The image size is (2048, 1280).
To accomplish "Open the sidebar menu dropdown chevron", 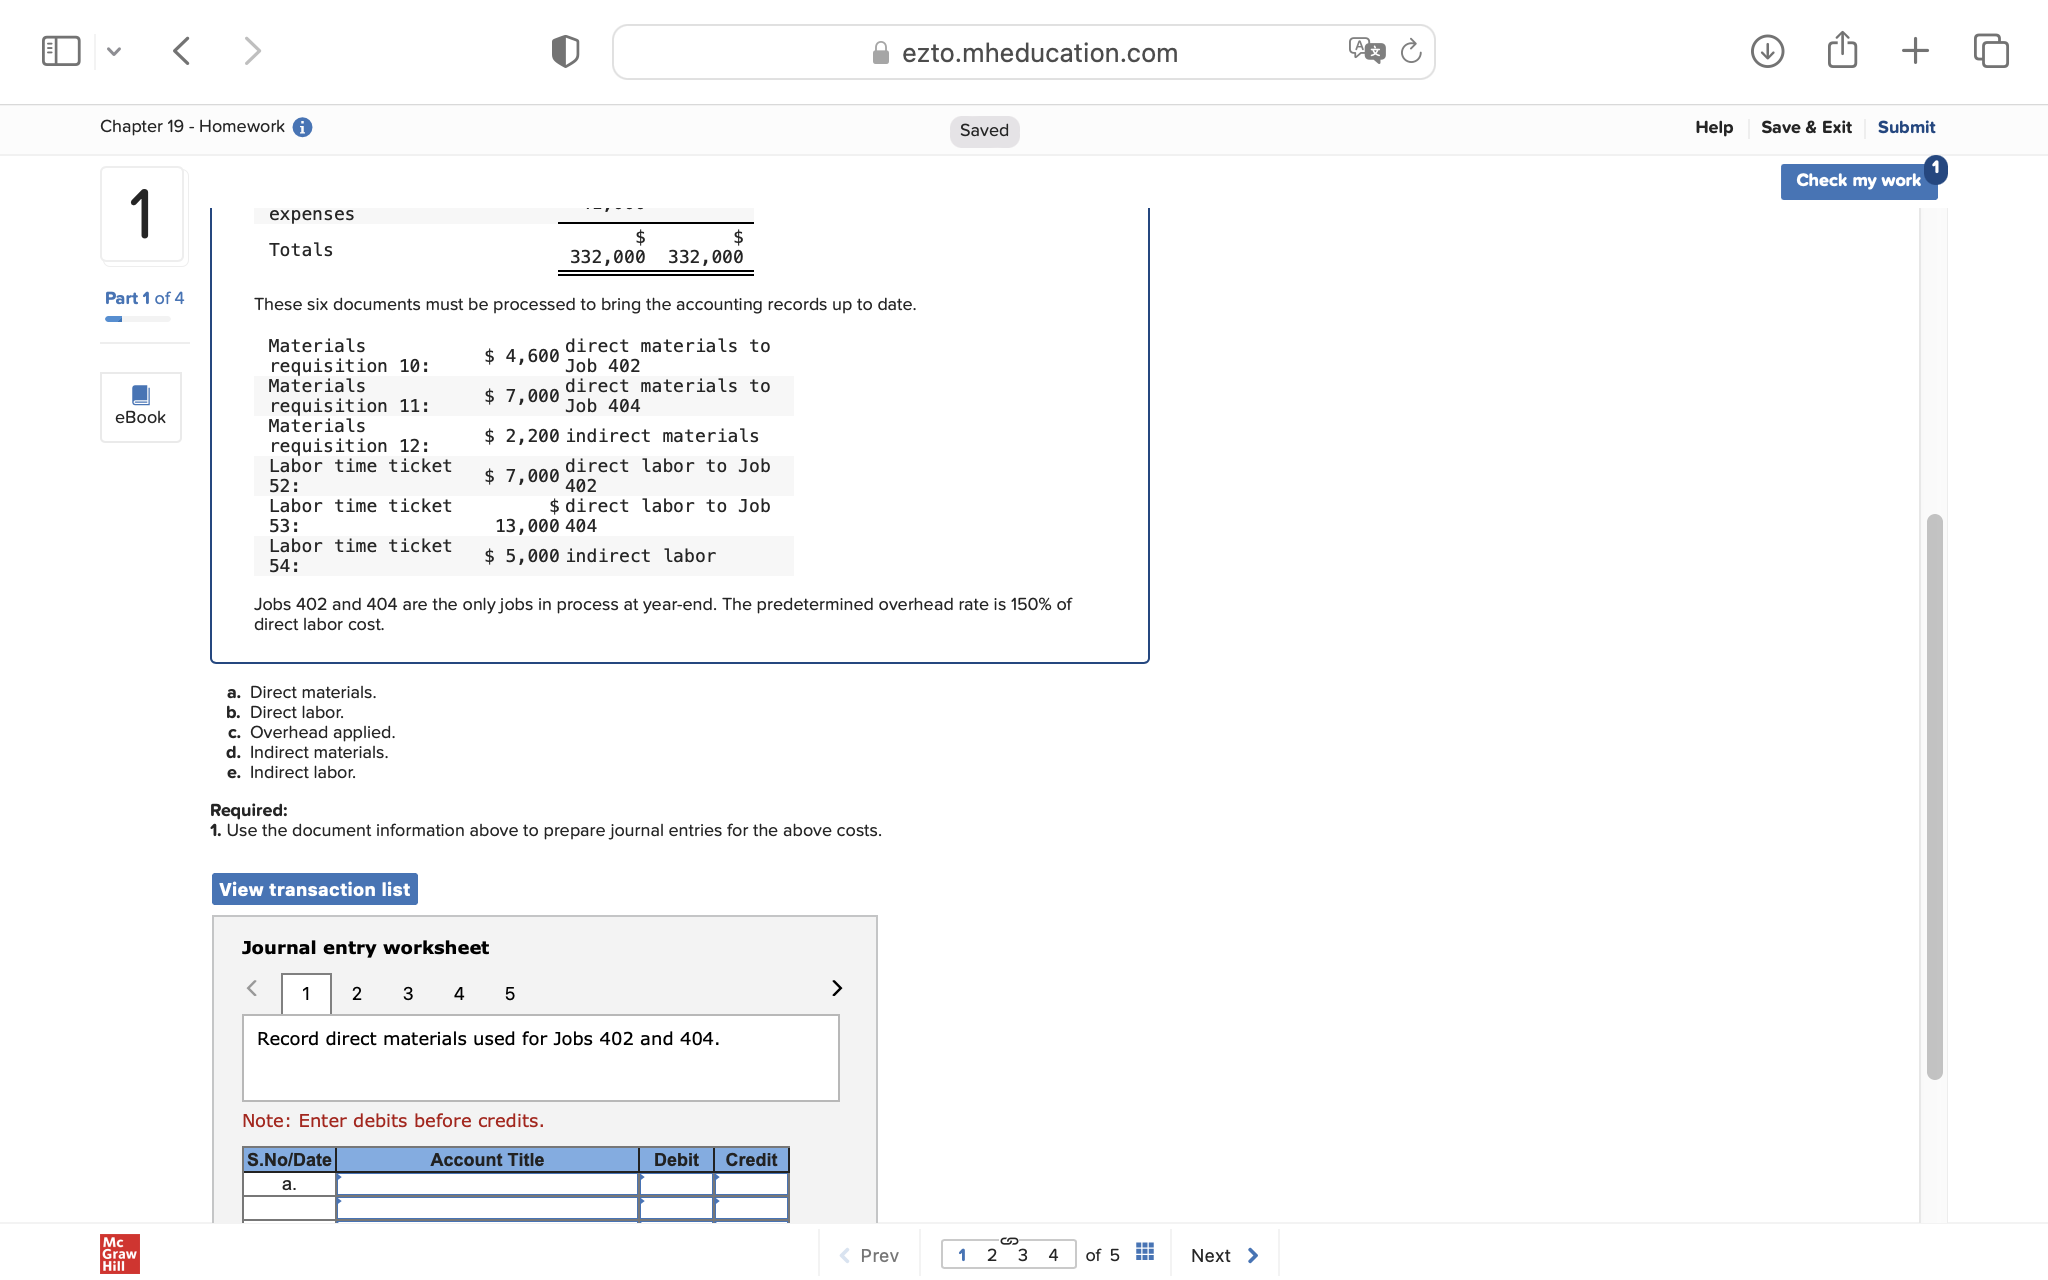I will [x=114, y=51].
